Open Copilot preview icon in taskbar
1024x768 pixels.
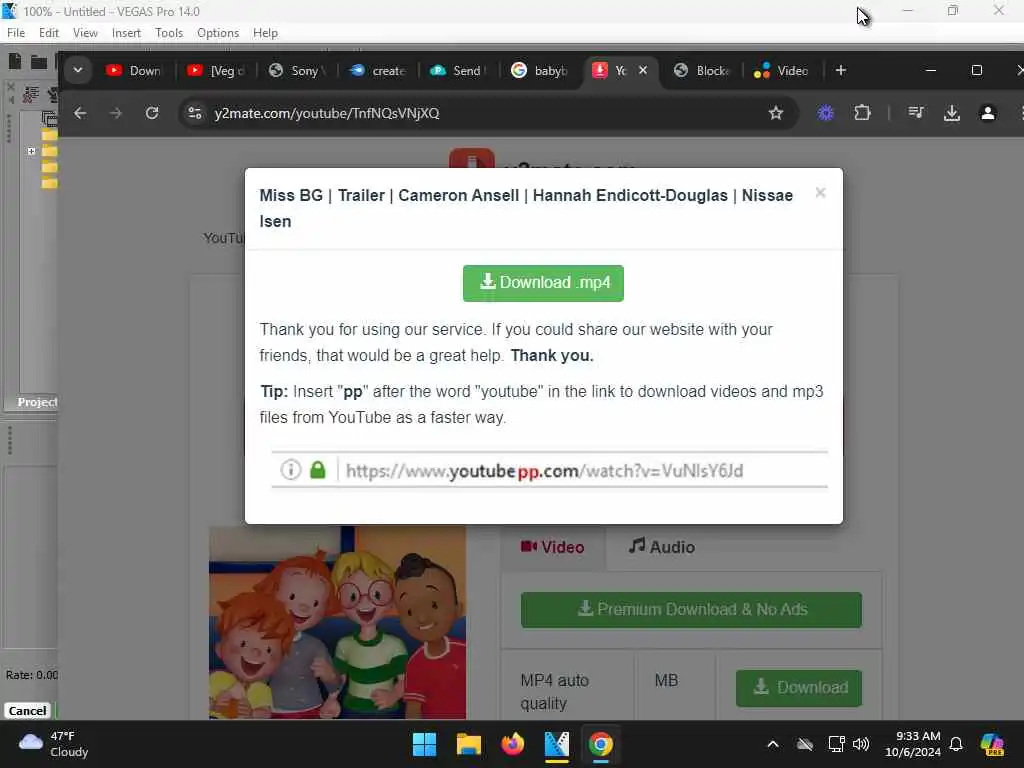click(992, 744)
